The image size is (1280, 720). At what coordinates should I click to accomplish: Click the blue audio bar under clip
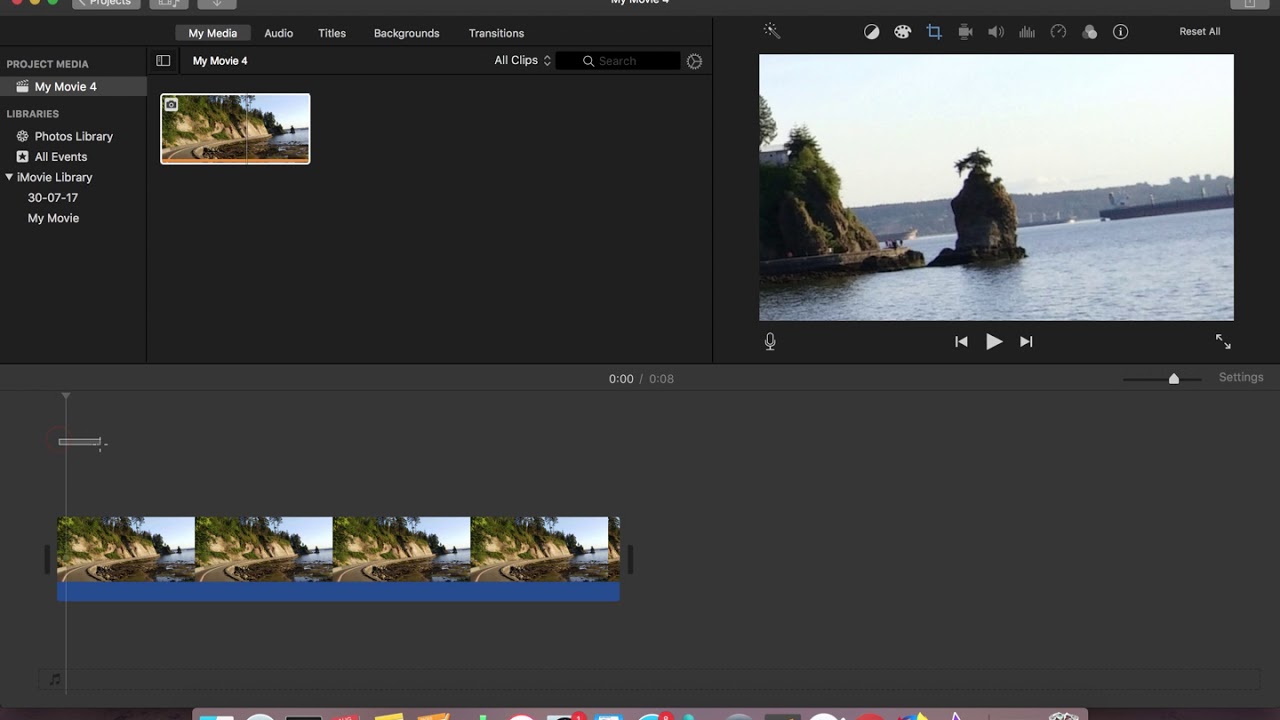(x=338, y=592)
